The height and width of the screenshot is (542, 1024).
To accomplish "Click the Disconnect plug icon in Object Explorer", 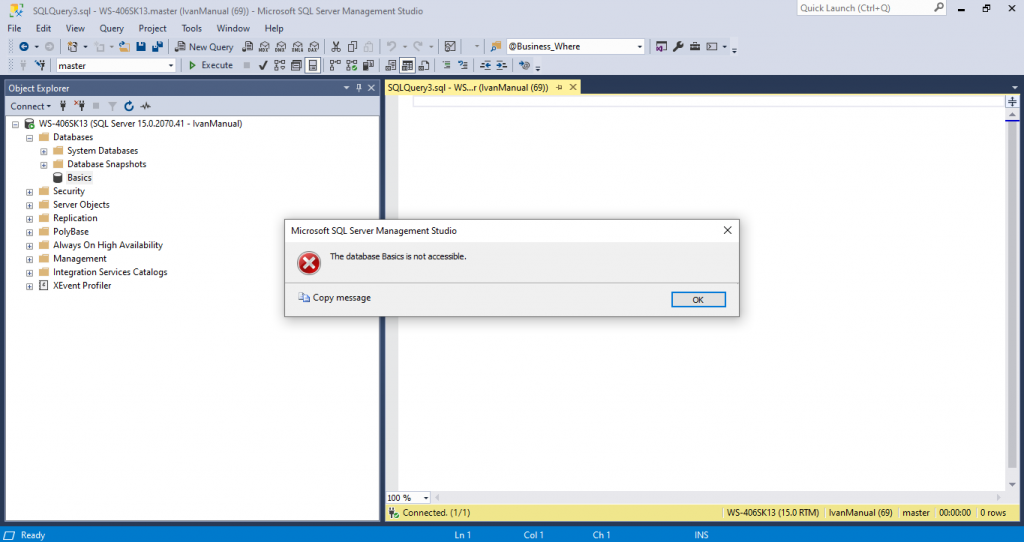I will click(x=79, y=106).
